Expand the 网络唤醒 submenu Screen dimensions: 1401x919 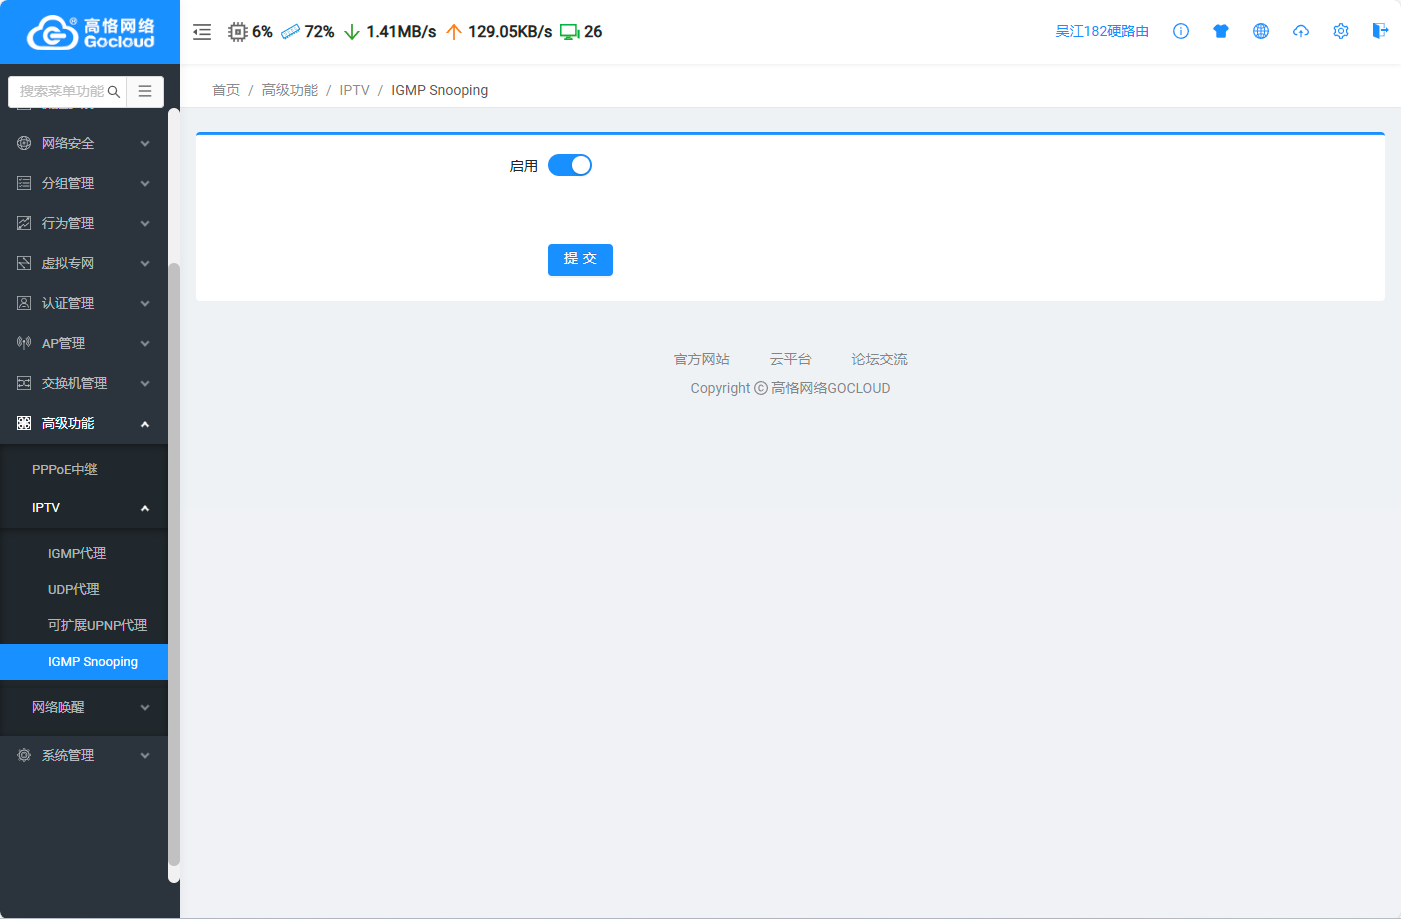(x=84, y=707)
